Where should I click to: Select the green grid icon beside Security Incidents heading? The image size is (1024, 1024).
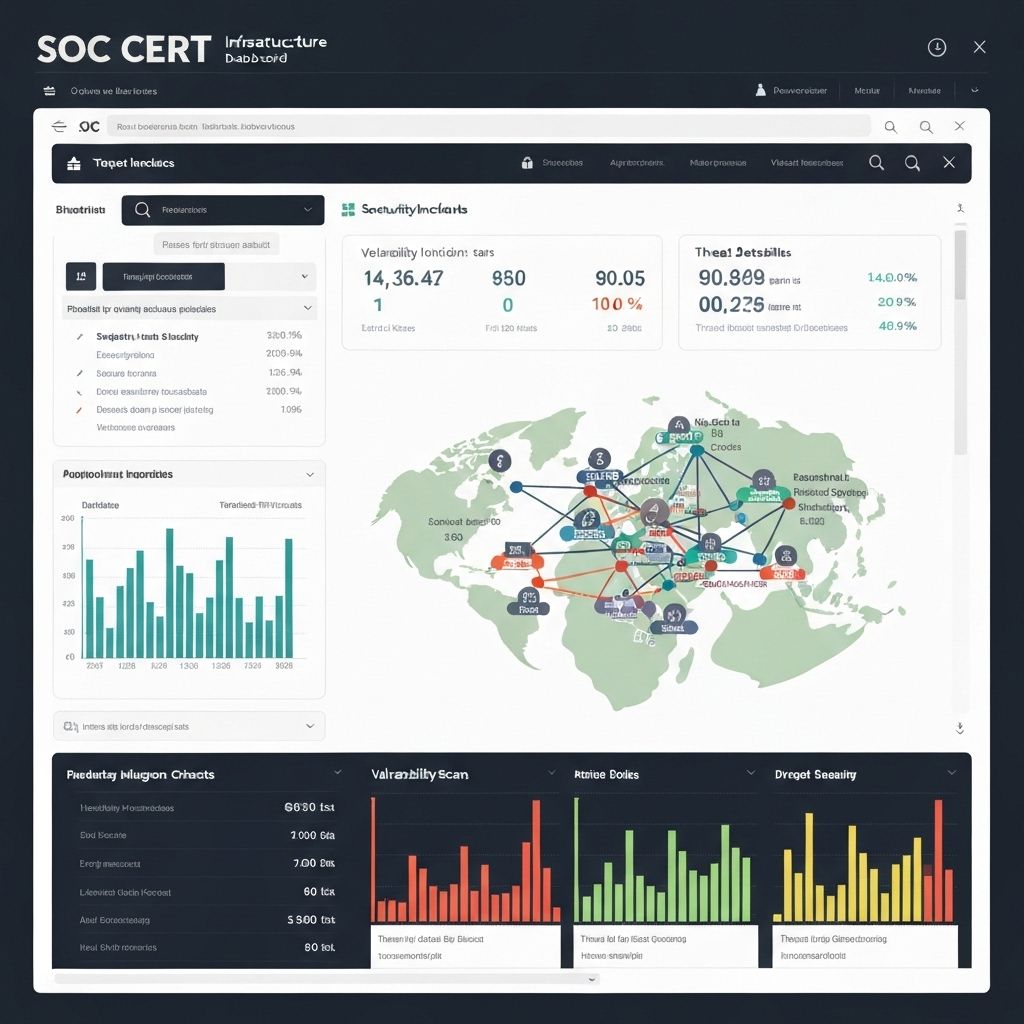[x=347, y=210]
